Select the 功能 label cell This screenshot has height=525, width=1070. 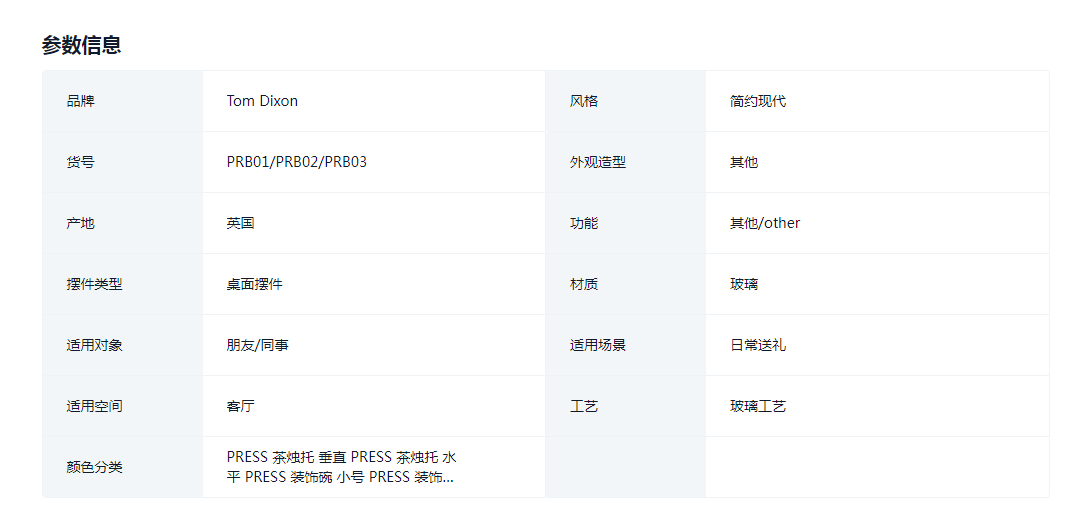pyautogui.click(x=626, y=223)
